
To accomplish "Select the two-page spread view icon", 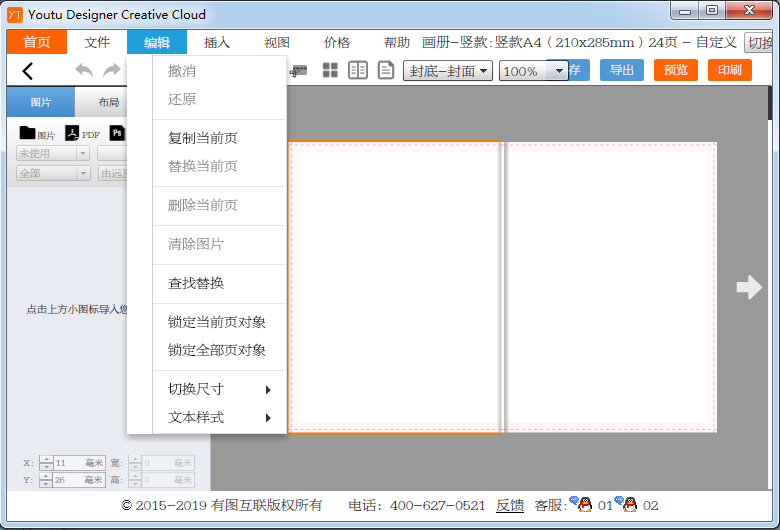I will click(x=358, y=71).
